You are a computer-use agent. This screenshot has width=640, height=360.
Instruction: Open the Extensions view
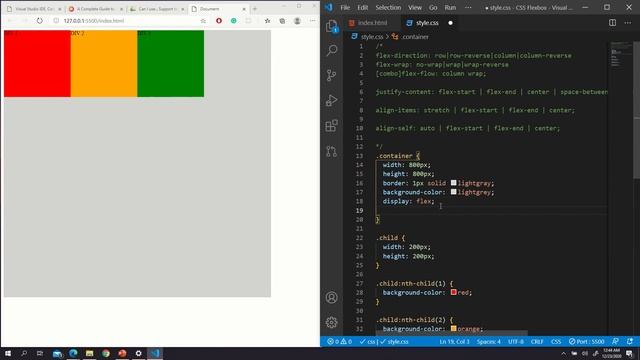pos(331,125)
